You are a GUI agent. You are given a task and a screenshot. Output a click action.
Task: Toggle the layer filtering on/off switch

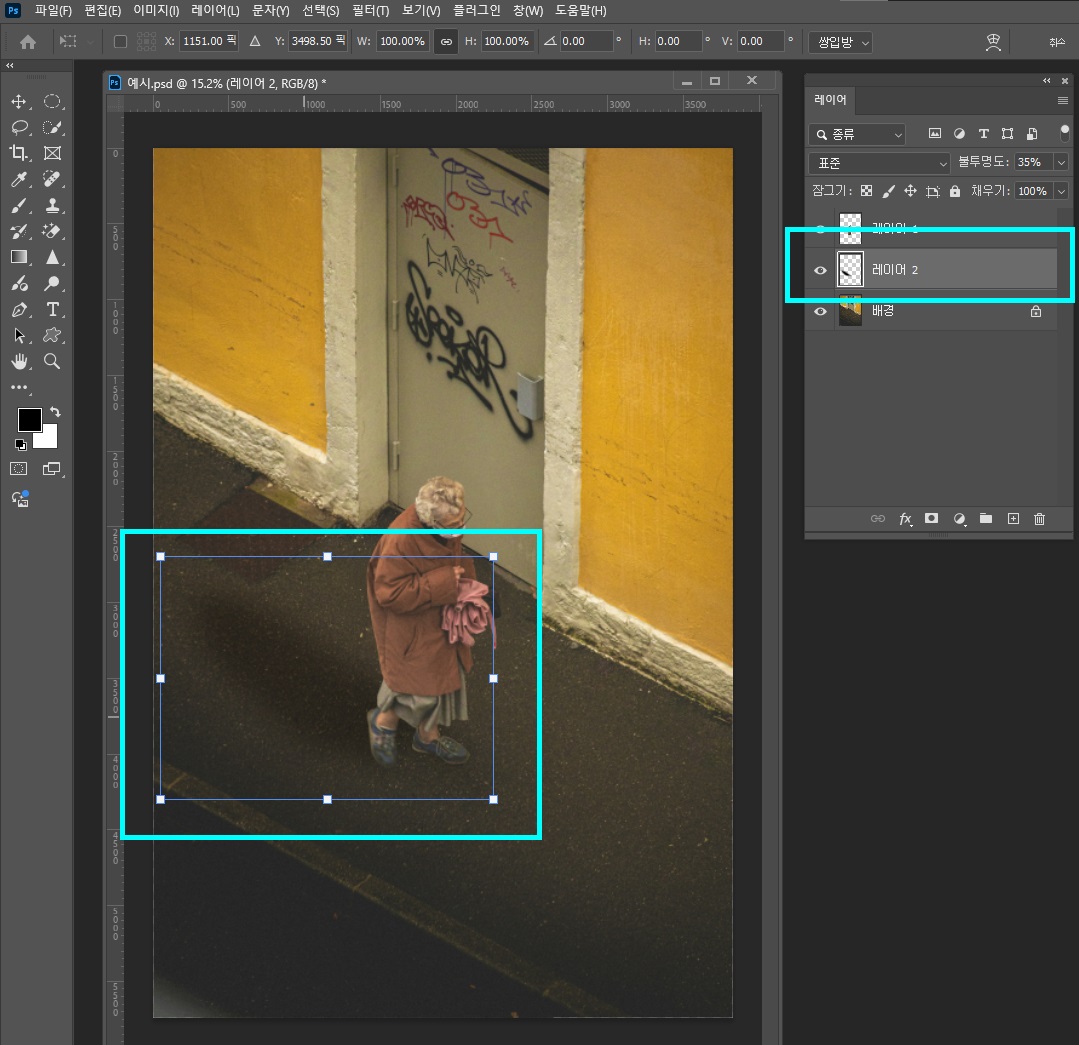point(1065,132)
